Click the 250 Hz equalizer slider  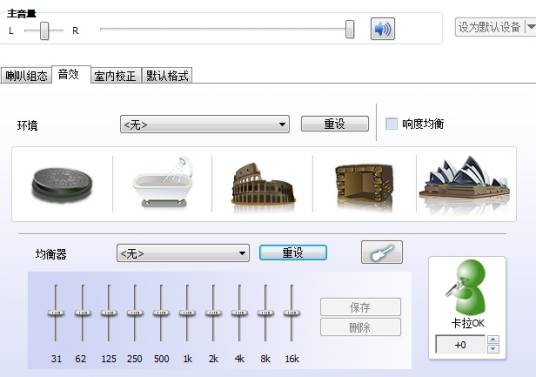tap(135, 313)
